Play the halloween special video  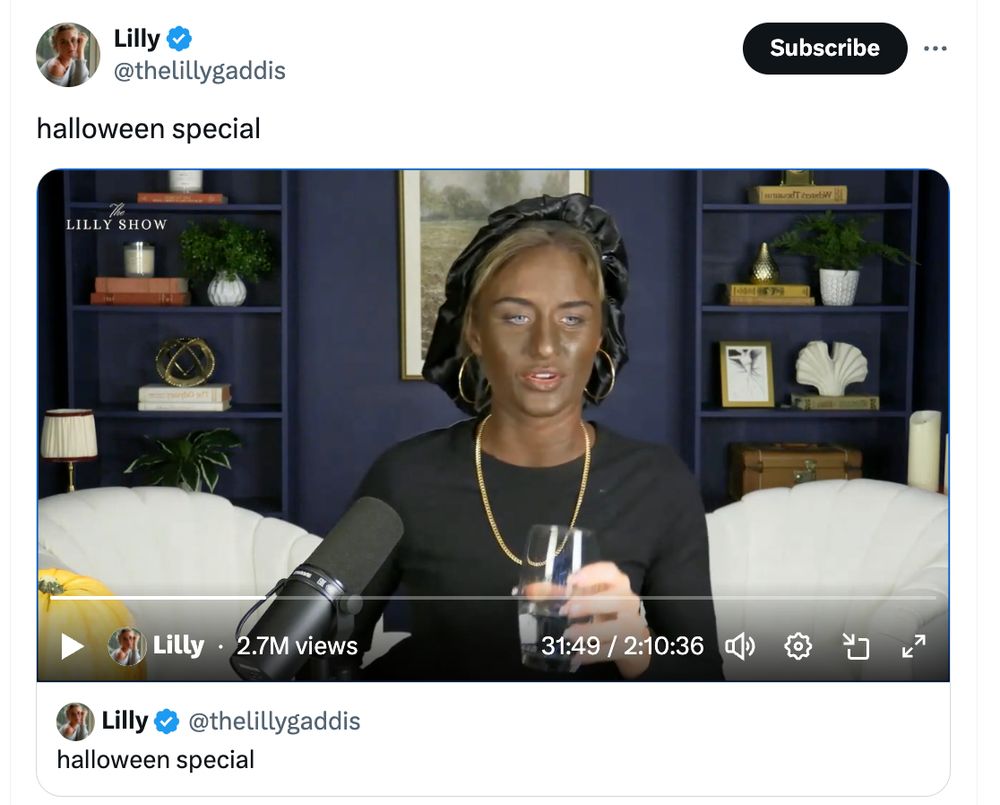click(x=72, y=646)
